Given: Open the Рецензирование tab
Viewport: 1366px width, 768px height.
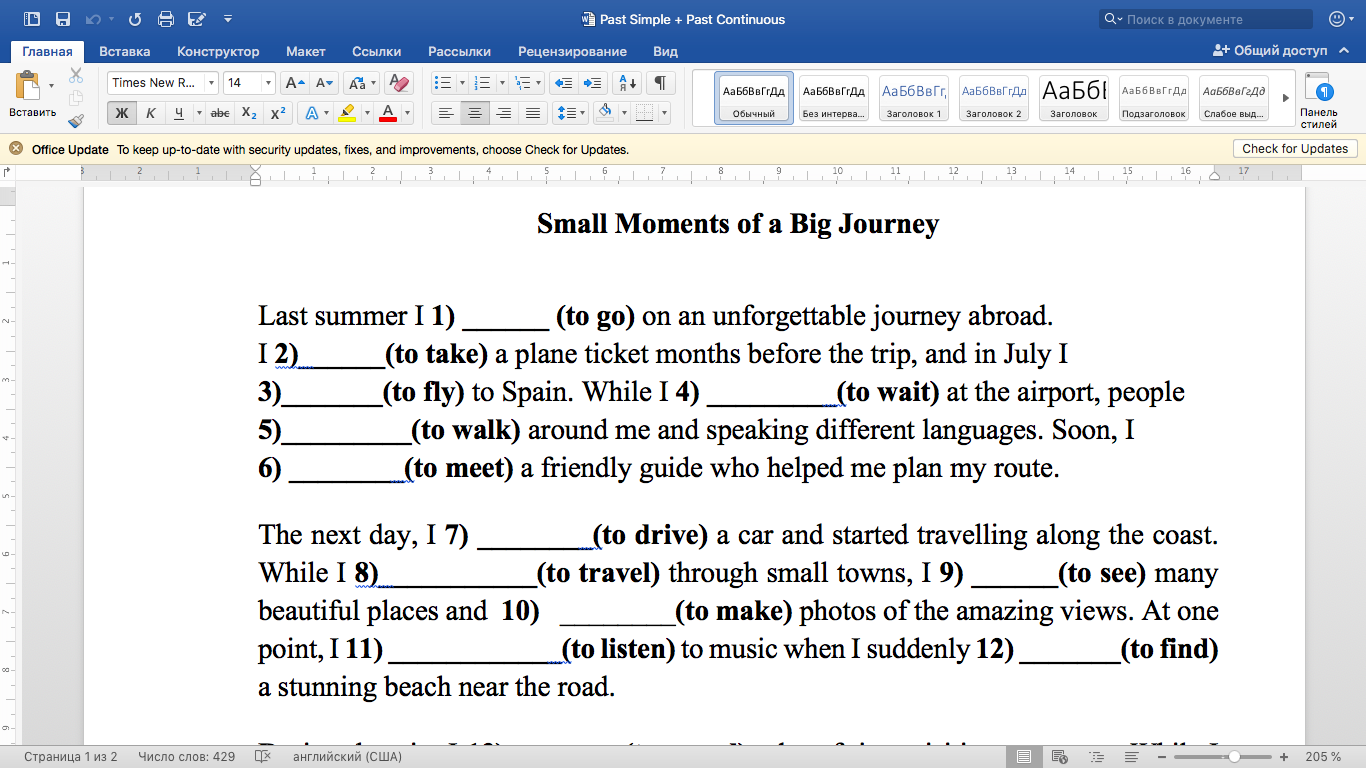Looking at the screenshot, I should click(572, 51).
